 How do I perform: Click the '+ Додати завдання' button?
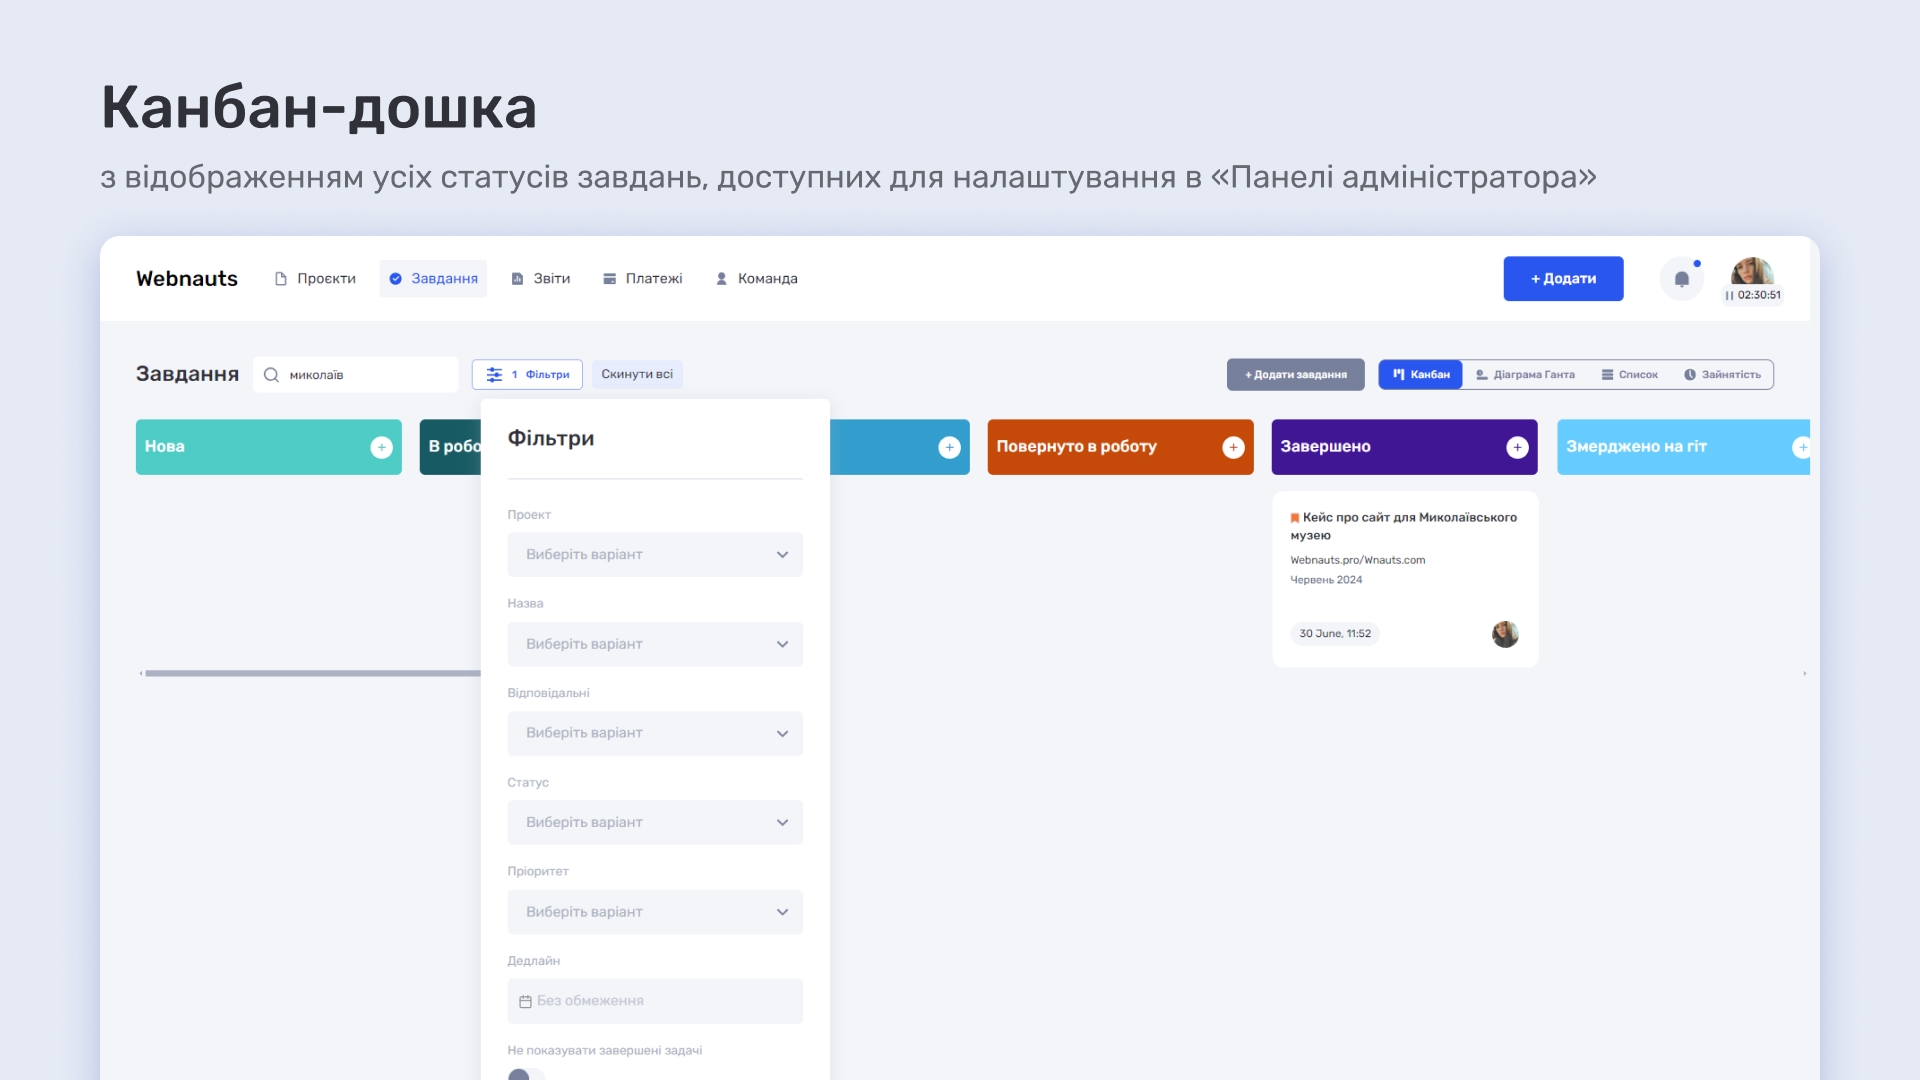click(1295, 374)
